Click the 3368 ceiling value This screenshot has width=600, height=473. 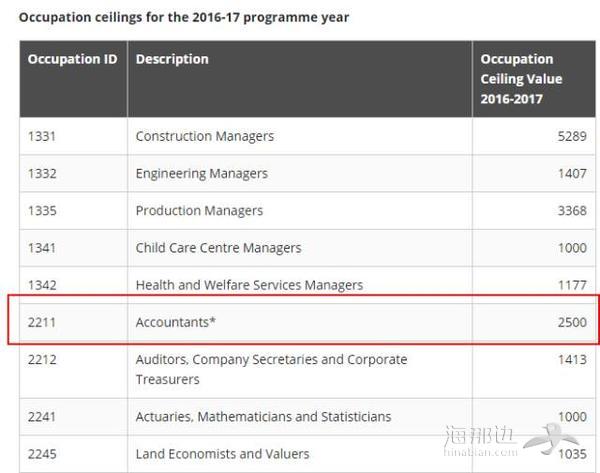(572, 210)
